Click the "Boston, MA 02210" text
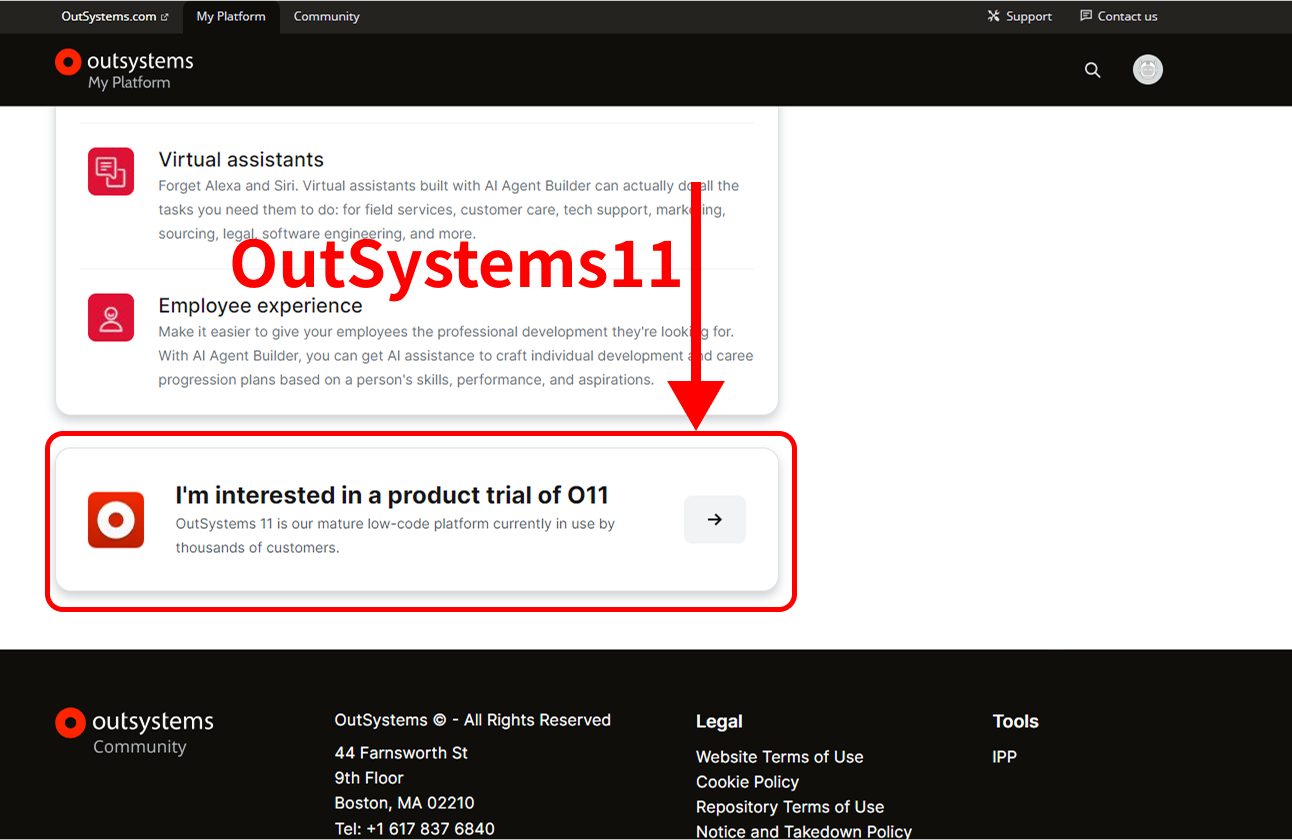Viewport: 1292px width, 840px height. click(404, 803)
